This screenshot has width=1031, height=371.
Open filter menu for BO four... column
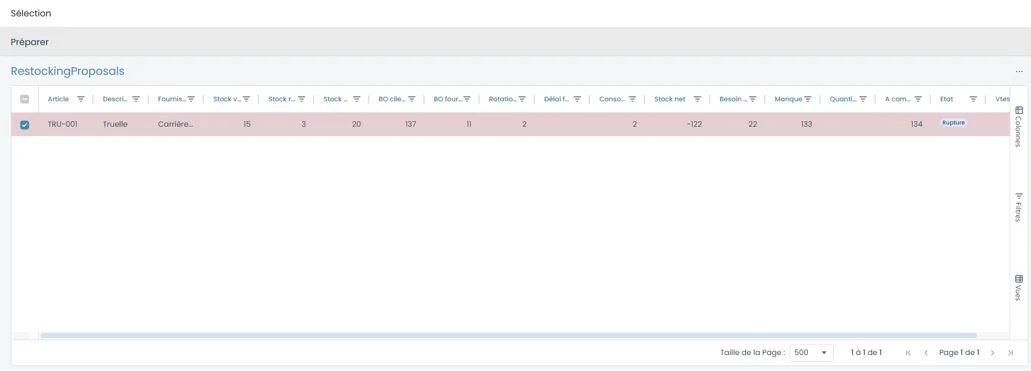(x=467, y=99)
